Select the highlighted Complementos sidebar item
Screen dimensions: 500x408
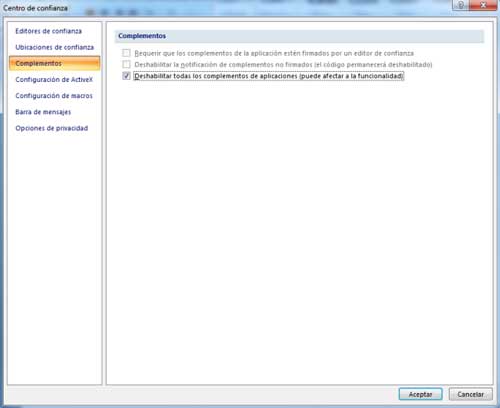[x=54, y=63]
